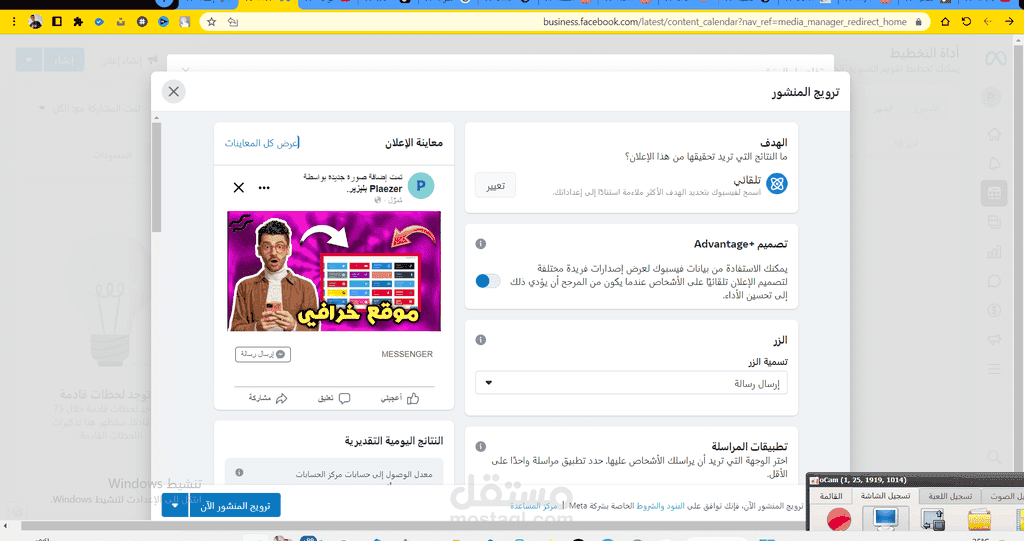Click the blue checkmark extension icon
The width and height of the screenshot is (1024, 541).
click(x=99, y=22)
